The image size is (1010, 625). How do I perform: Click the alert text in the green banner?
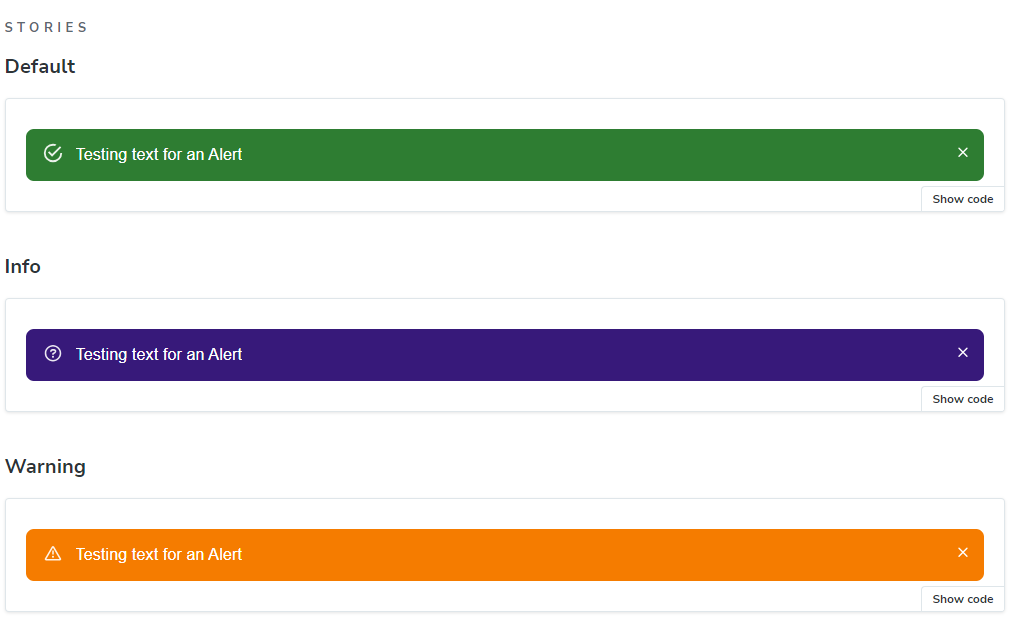159,154
